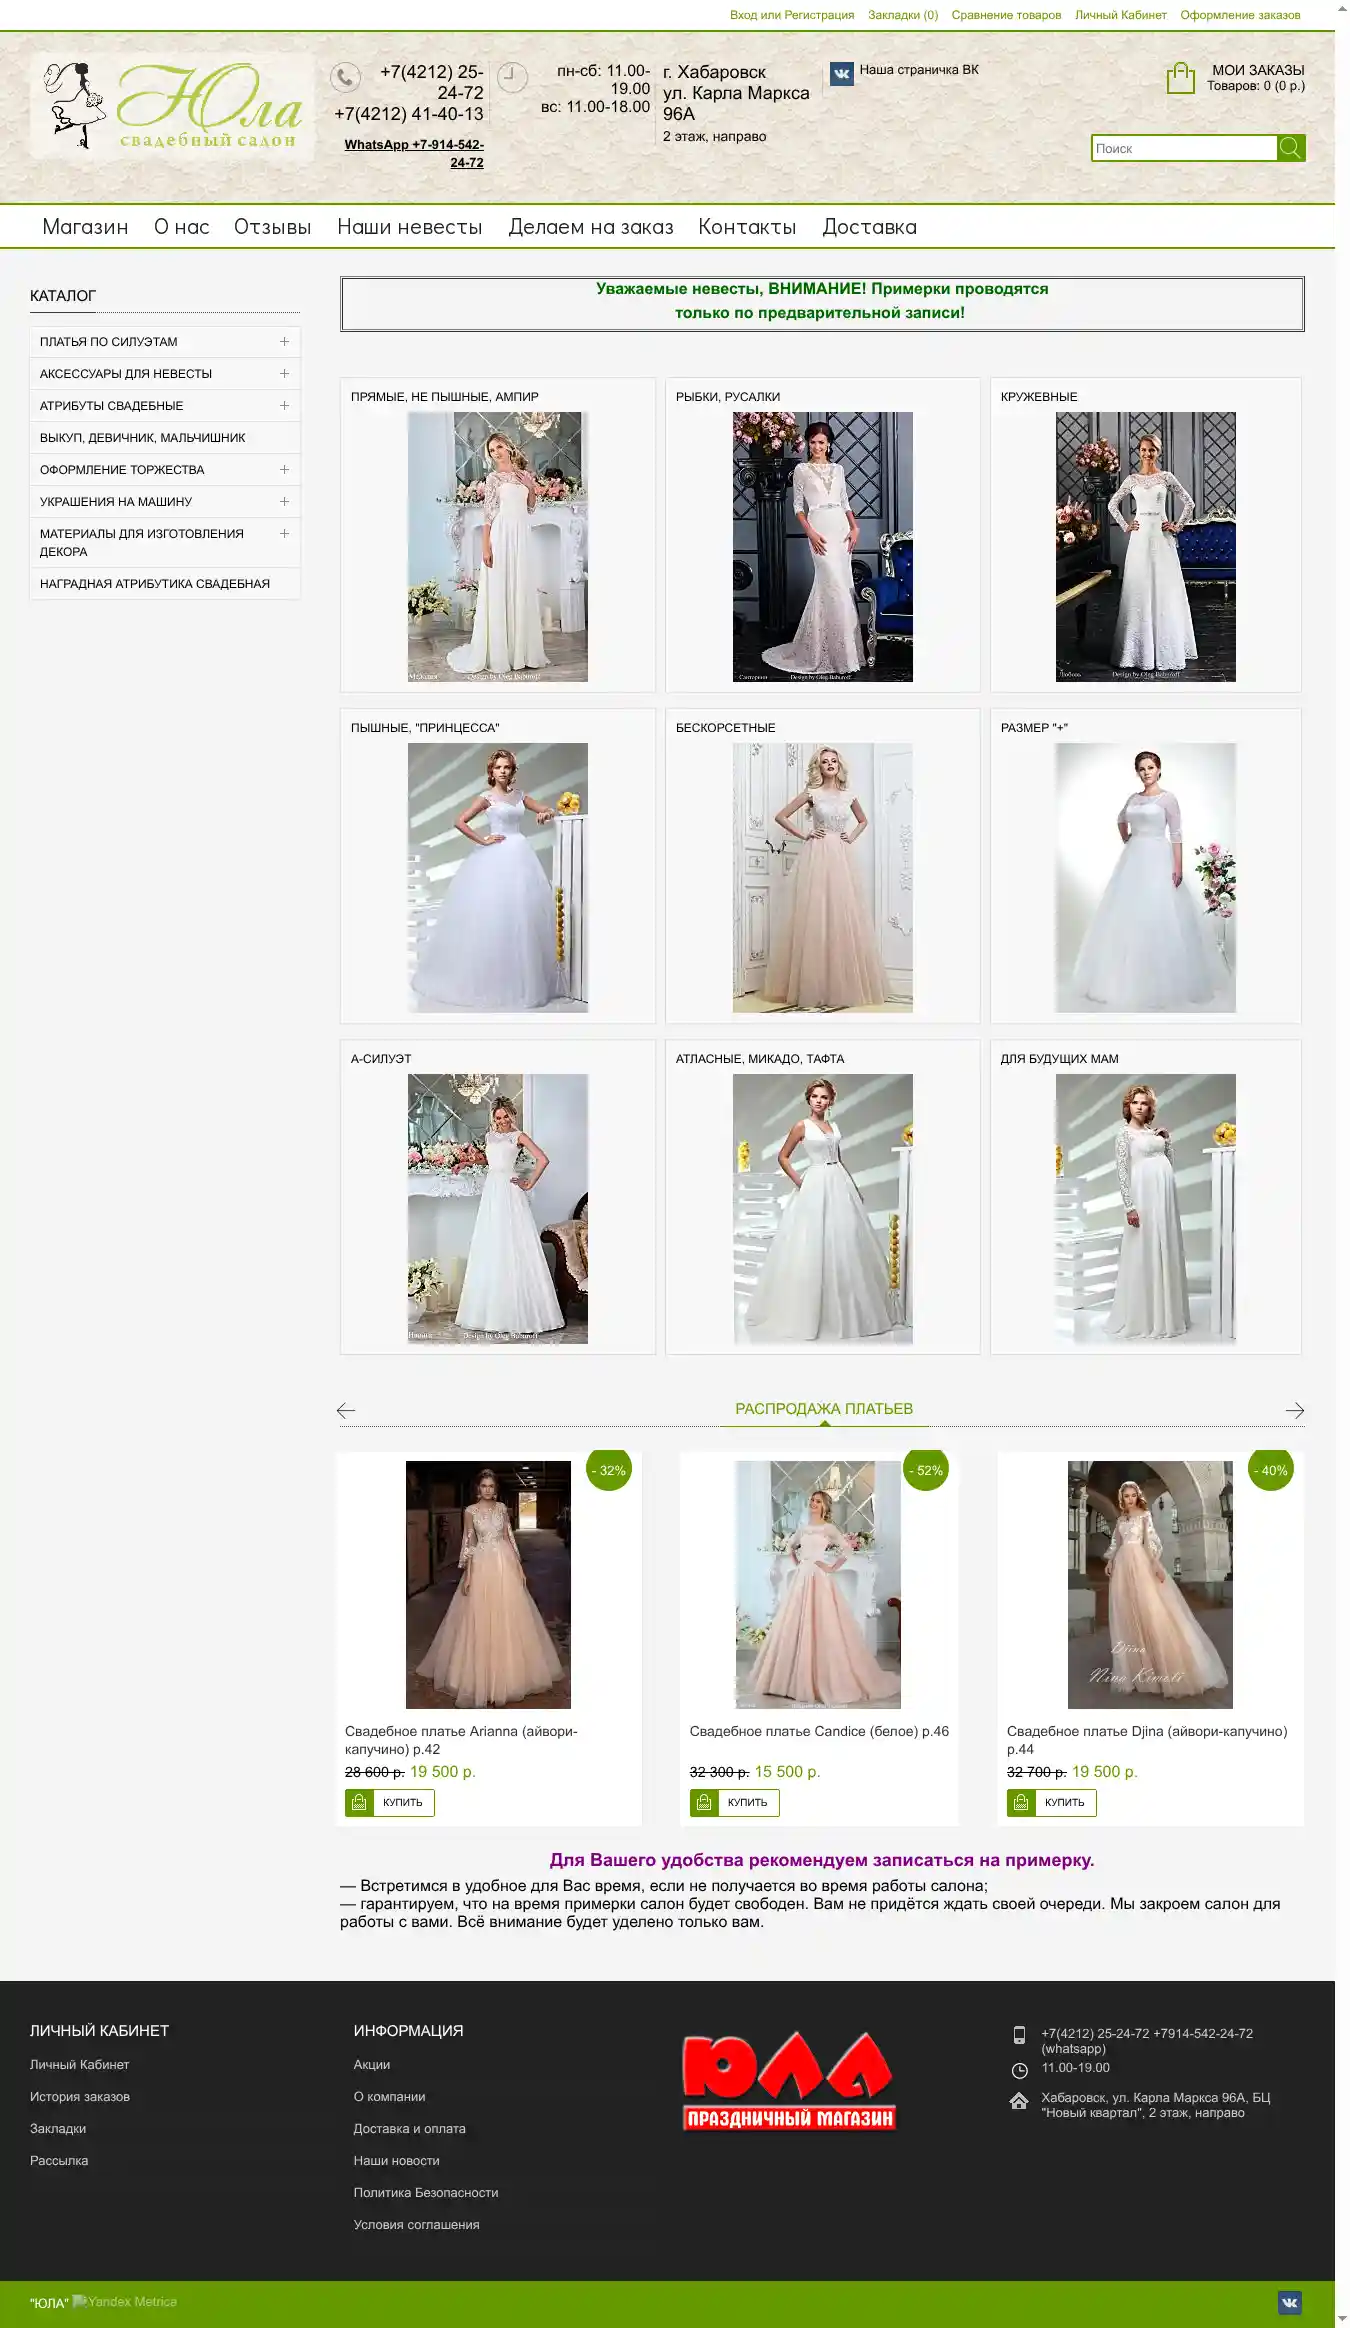Open Делаем на заказ menu item
This screenshot has height=2328, width=1350.
click(590, 227)
